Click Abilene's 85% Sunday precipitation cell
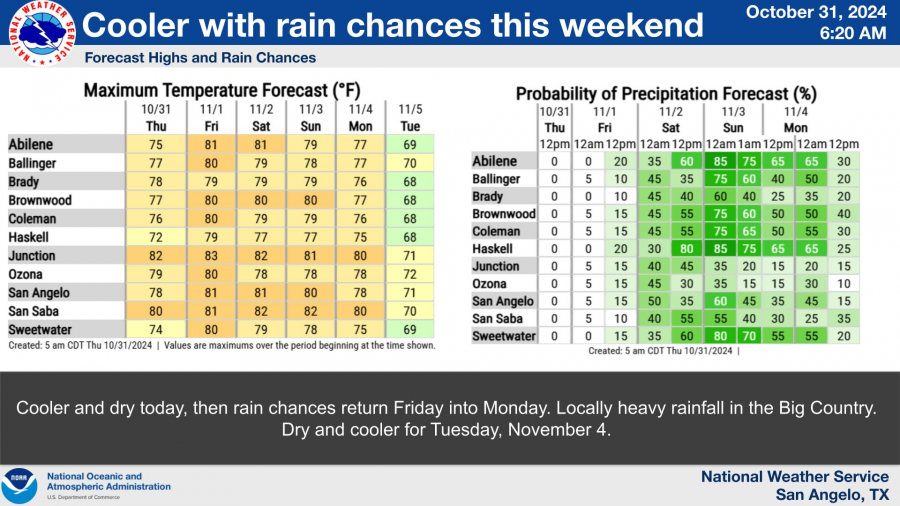 coord(719,161)
